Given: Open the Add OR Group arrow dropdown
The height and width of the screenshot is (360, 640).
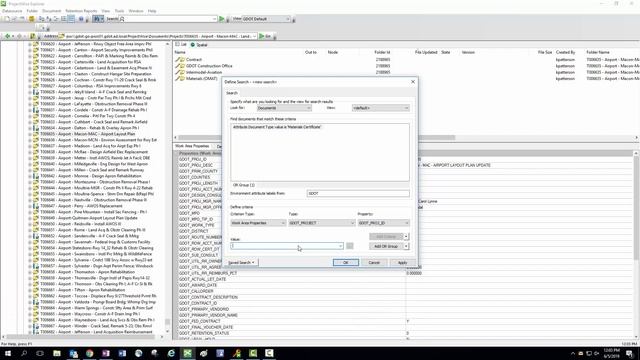Looking at the screenshot, I should (406, 246).
